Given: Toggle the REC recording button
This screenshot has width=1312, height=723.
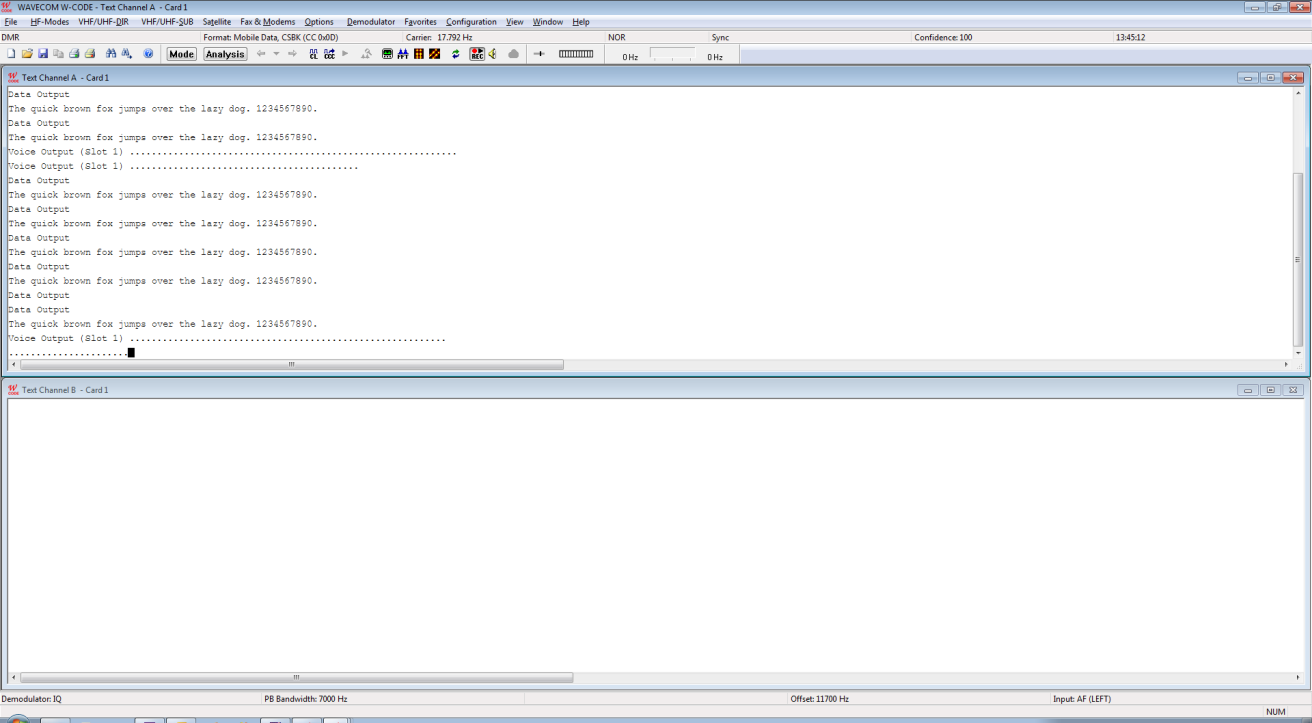Looking at the screenshot, I should [477, 54].
